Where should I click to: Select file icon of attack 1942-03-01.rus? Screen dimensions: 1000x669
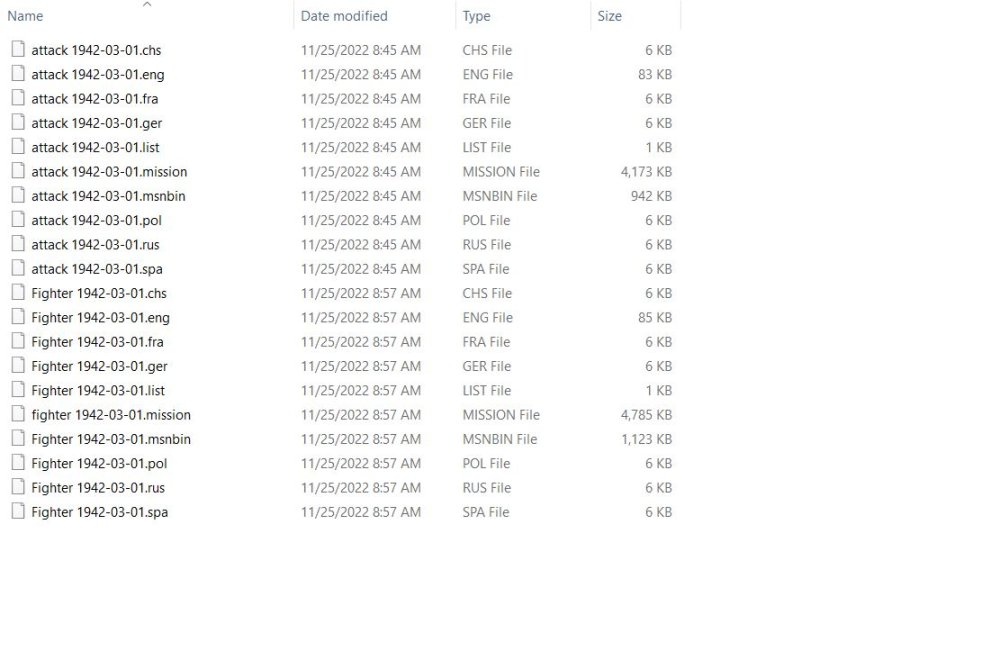[18, 244]
